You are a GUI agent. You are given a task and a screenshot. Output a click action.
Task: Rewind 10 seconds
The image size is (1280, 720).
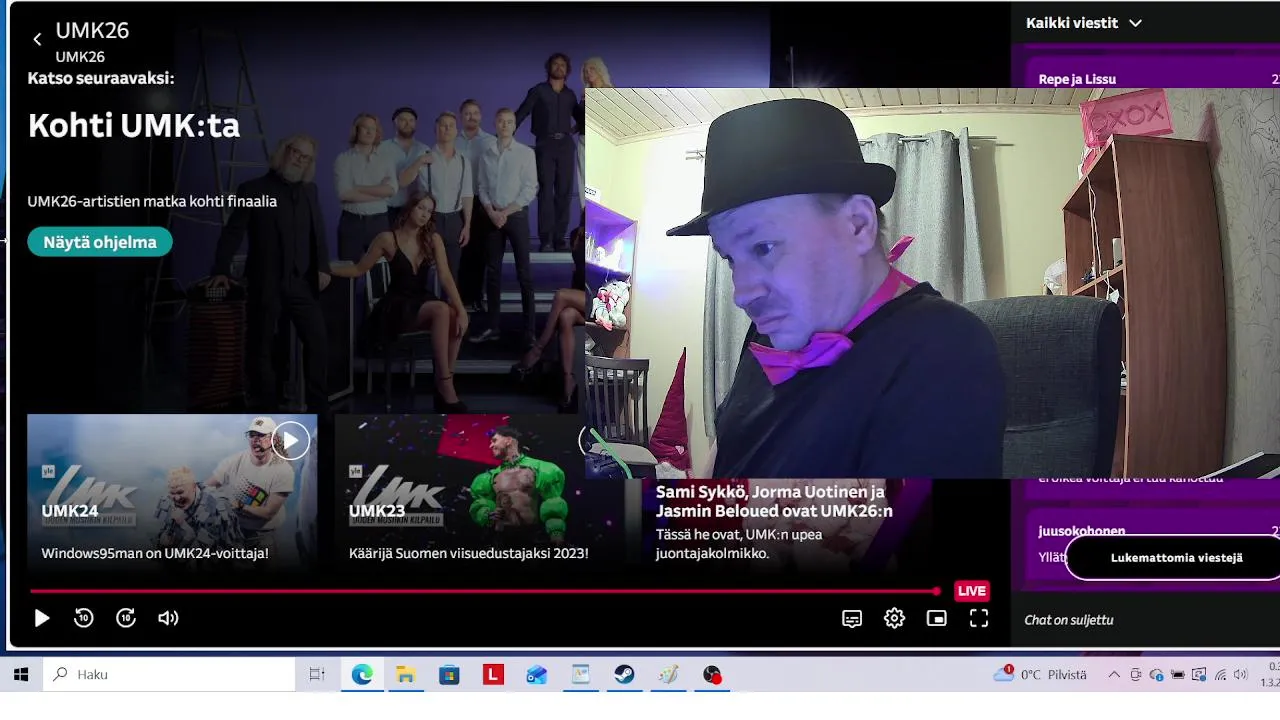[x=84, y=618]
